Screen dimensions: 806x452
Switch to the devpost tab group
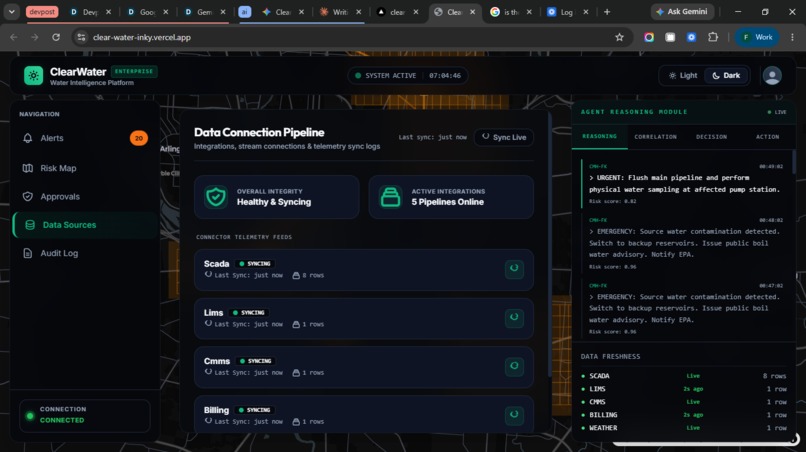[42, 12]
